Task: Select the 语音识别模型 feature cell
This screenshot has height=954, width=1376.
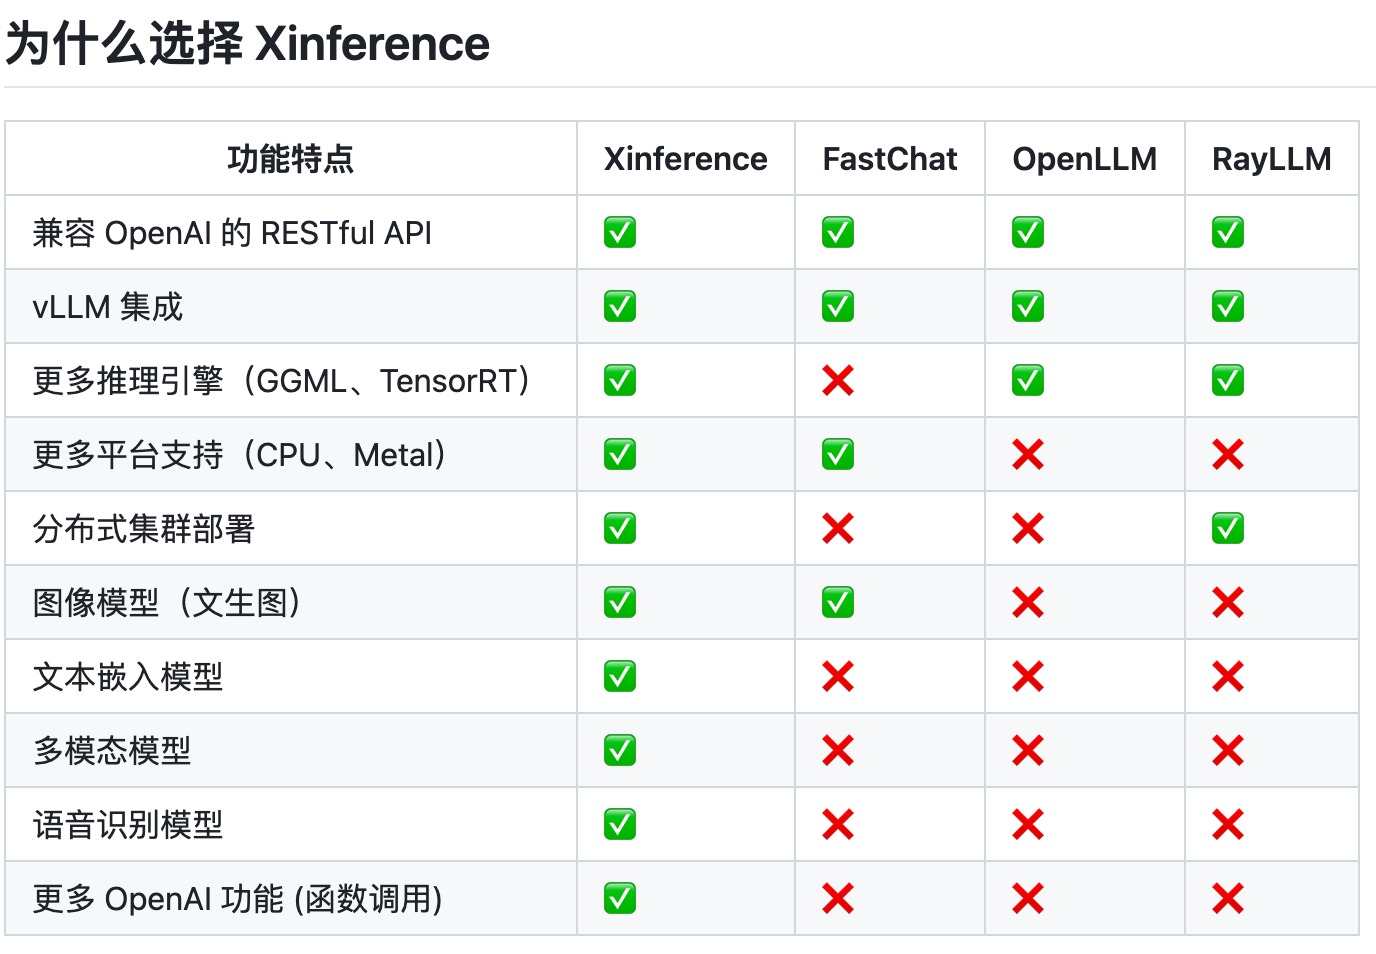Action: (291, 824)
